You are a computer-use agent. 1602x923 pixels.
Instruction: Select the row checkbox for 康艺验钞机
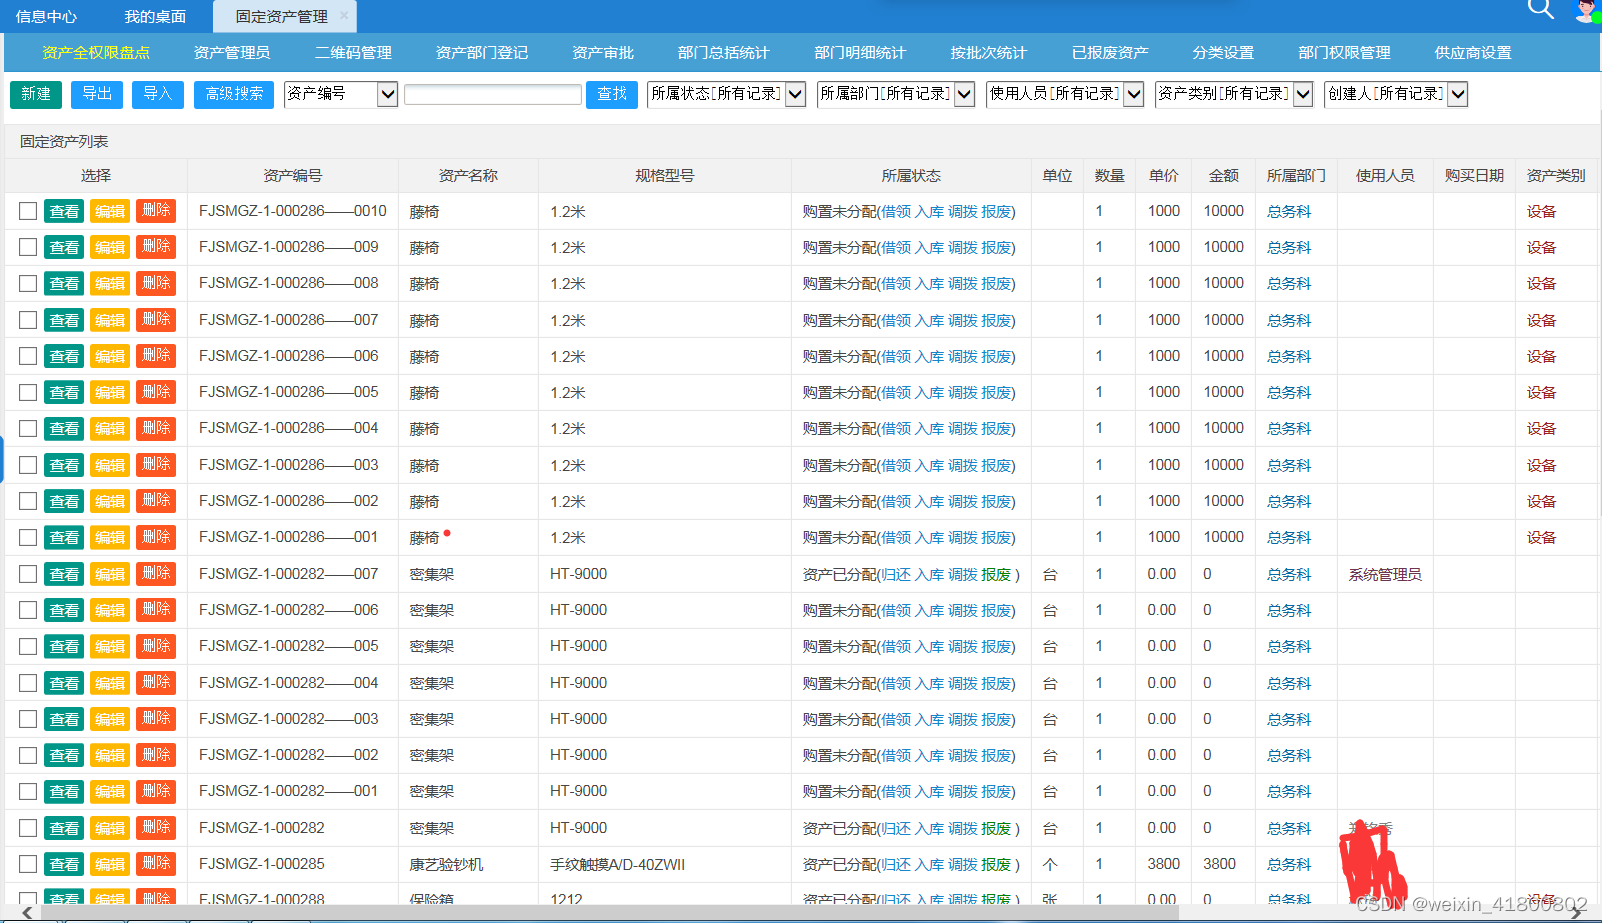[x=27, y=864]
